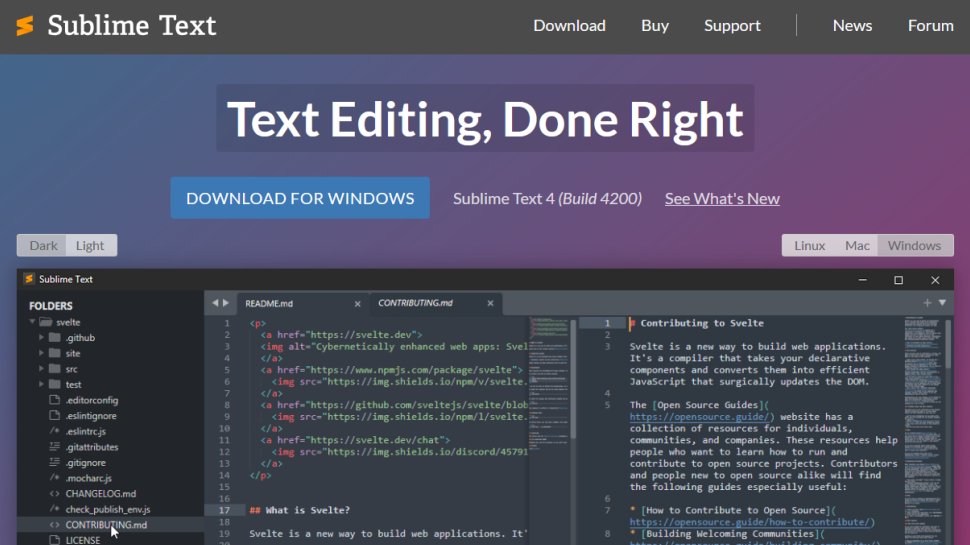Go to previous tab with left arrow
The height and width of the screenshot is (545, 970).
(215, 303)
